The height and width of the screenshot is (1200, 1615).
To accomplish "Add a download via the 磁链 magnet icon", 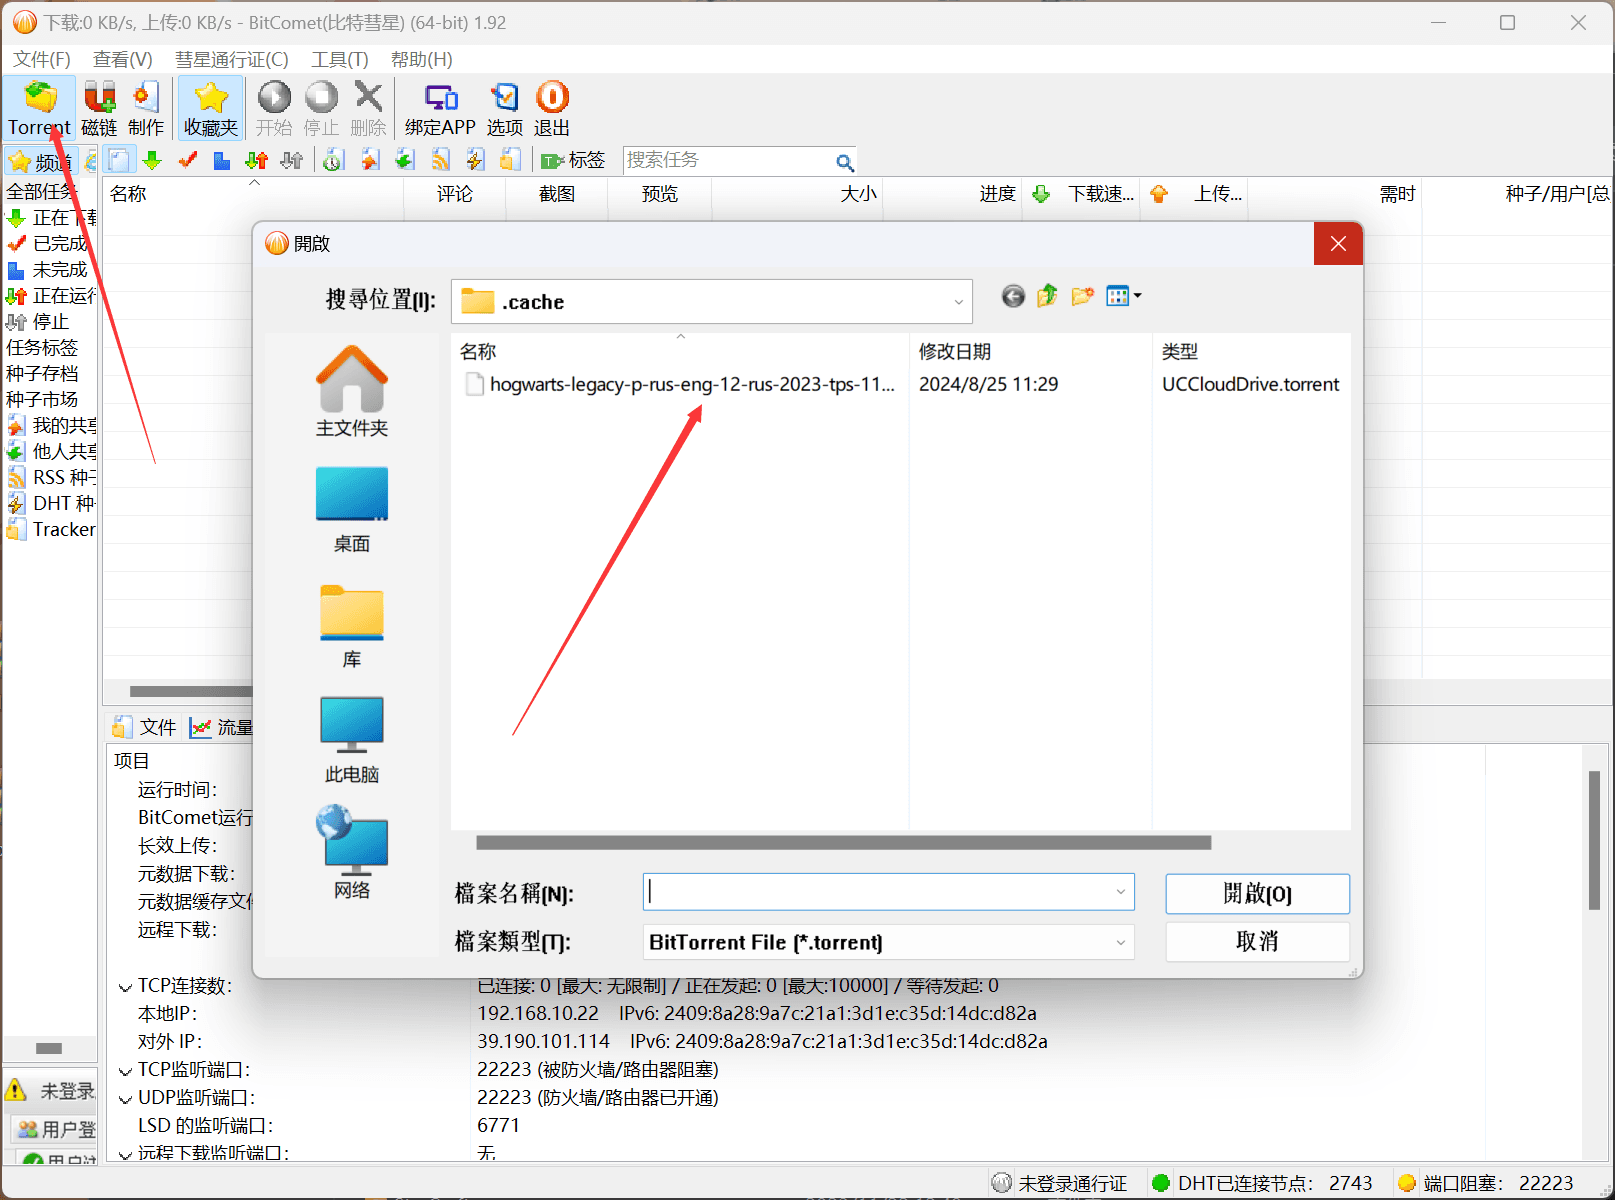I will (x=99, y=107).
